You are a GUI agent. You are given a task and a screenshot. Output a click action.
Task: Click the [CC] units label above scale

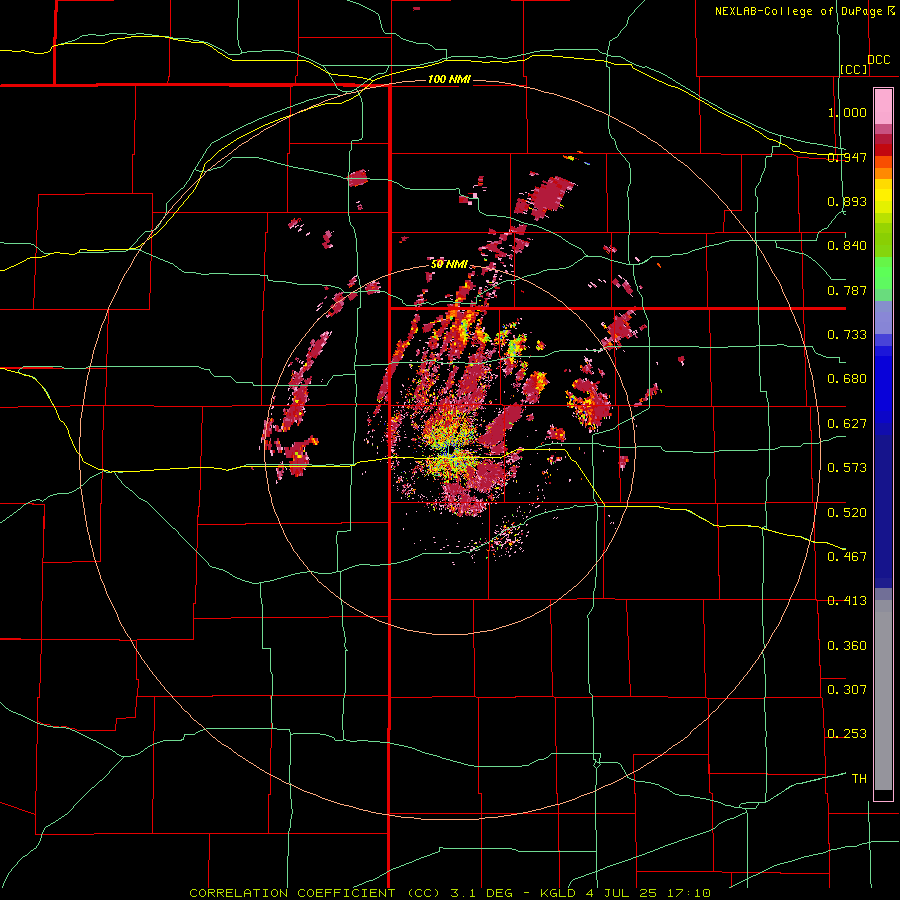click(x=854, y=69)
